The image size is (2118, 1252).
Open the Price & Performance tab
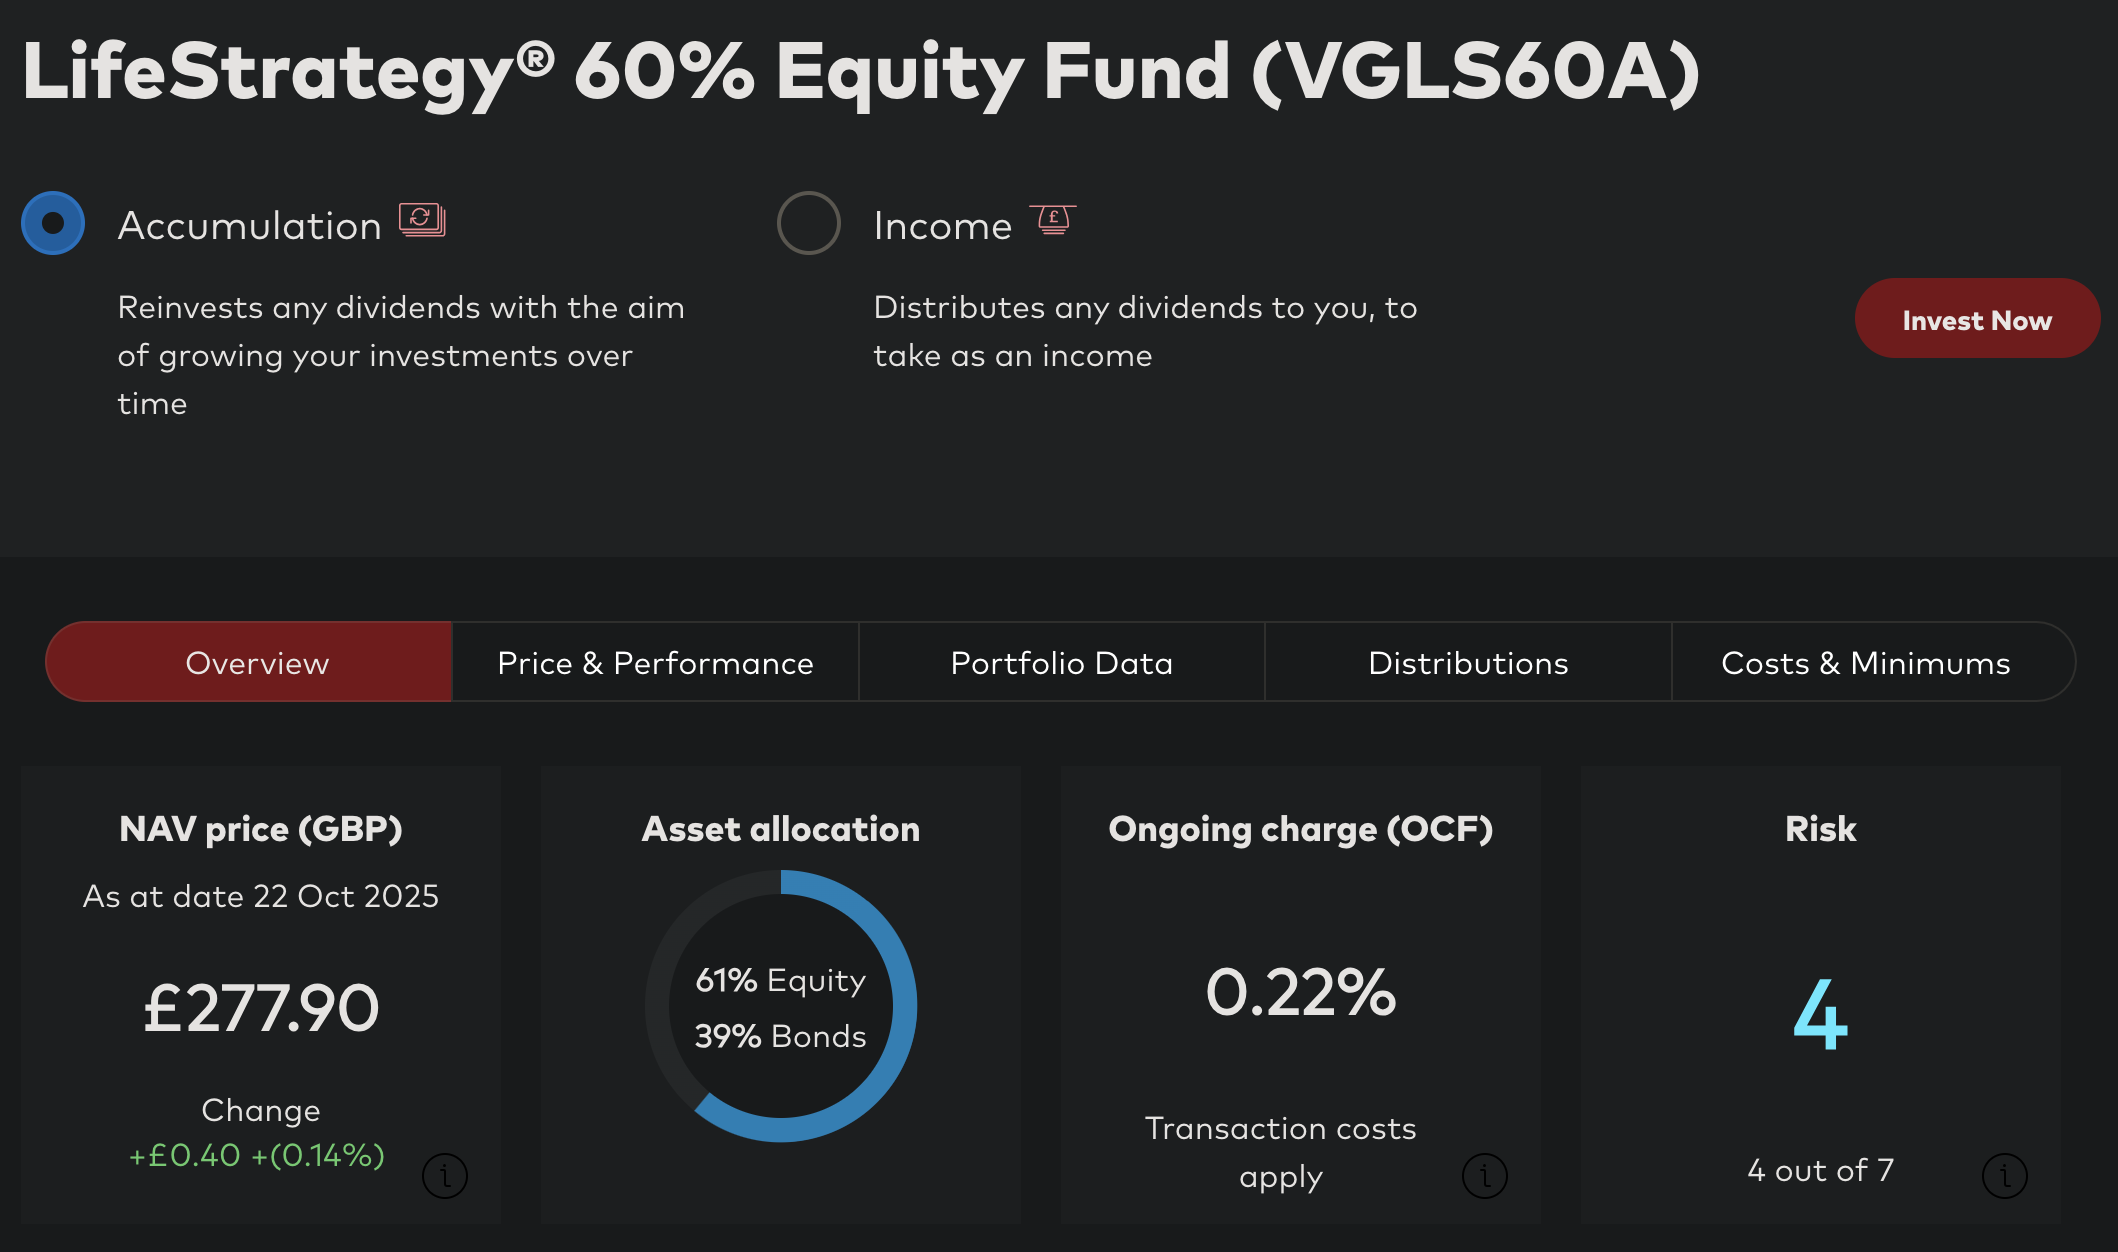[655, 662]
